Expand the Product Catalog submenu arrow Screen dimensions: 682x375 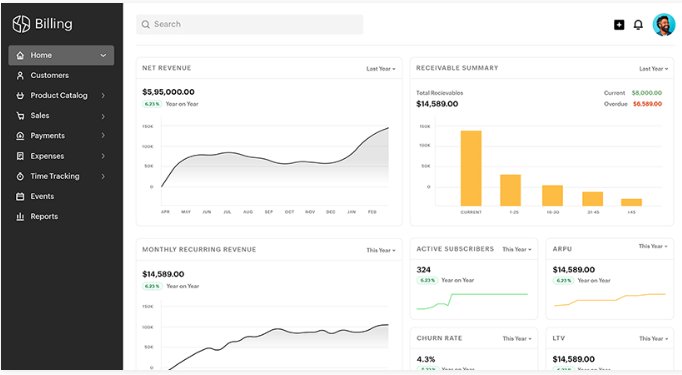(103, 95)
